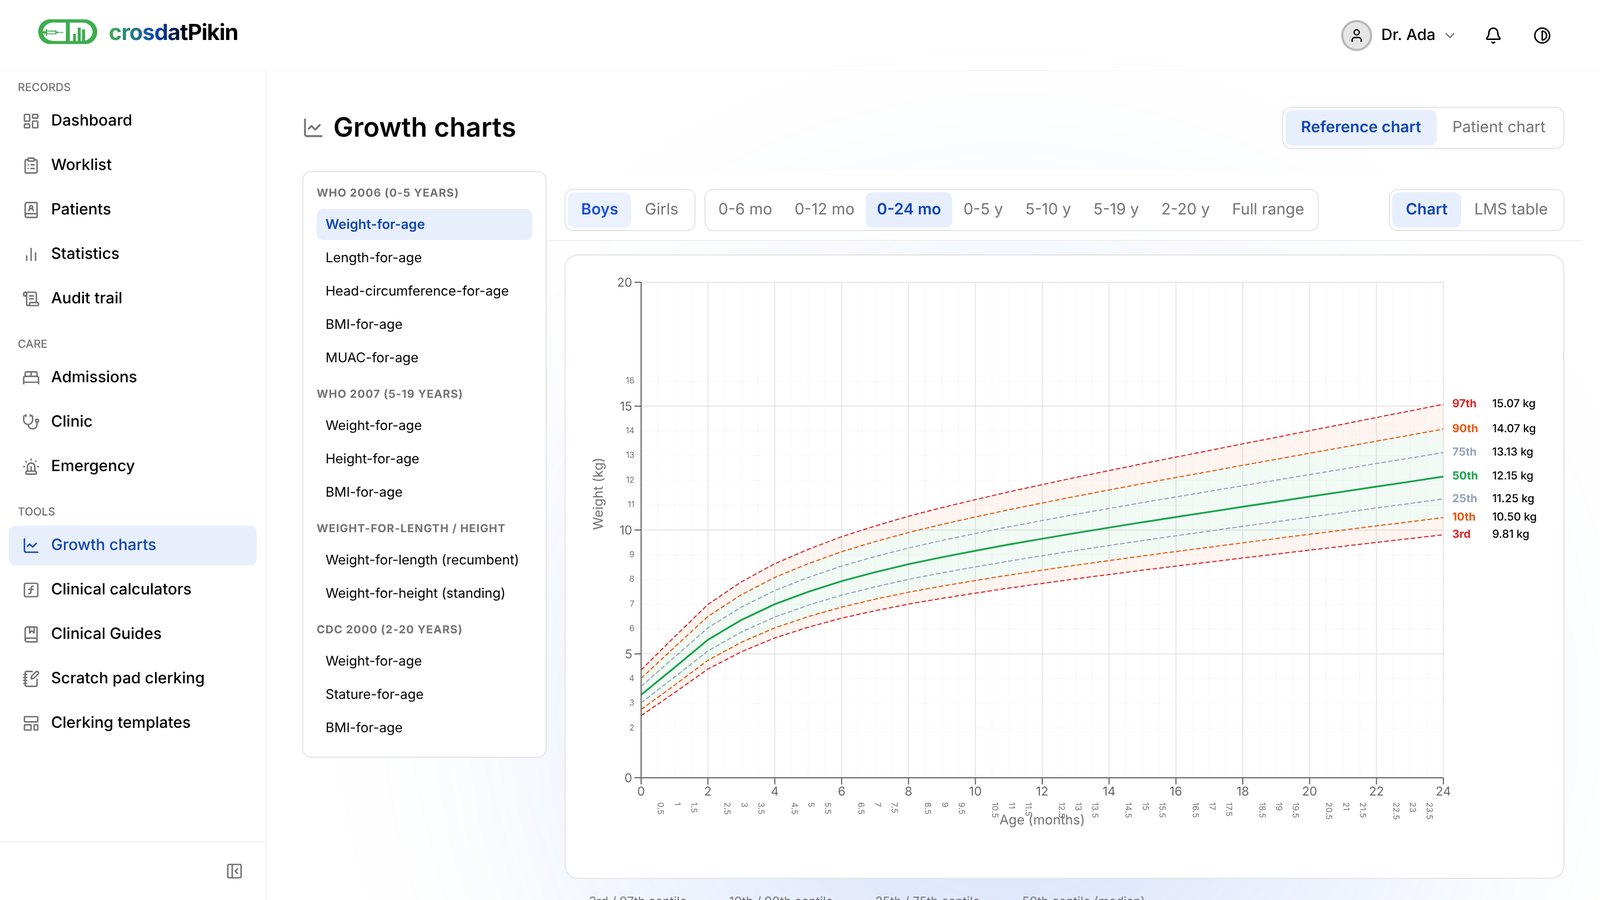This screenshot has height=900, width=1600.
Task: Toggle theme with the contrast icon
Action: (1542, 35)
